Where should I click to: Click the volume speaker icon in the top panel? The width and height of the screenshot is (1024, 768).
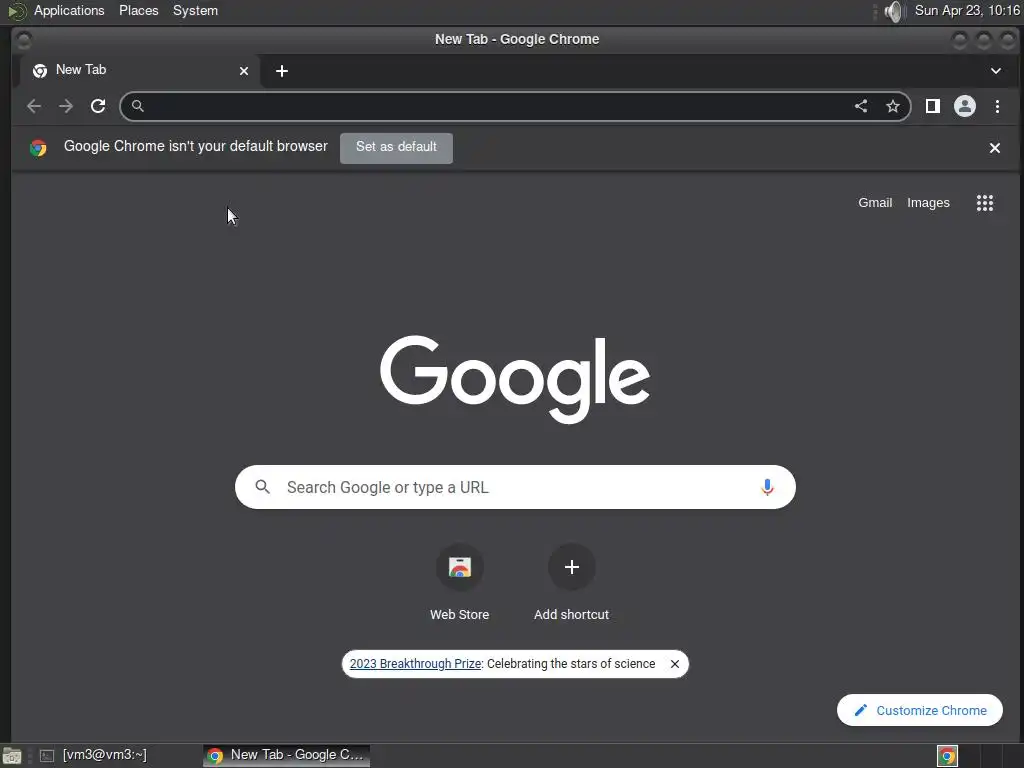(893, 11)
